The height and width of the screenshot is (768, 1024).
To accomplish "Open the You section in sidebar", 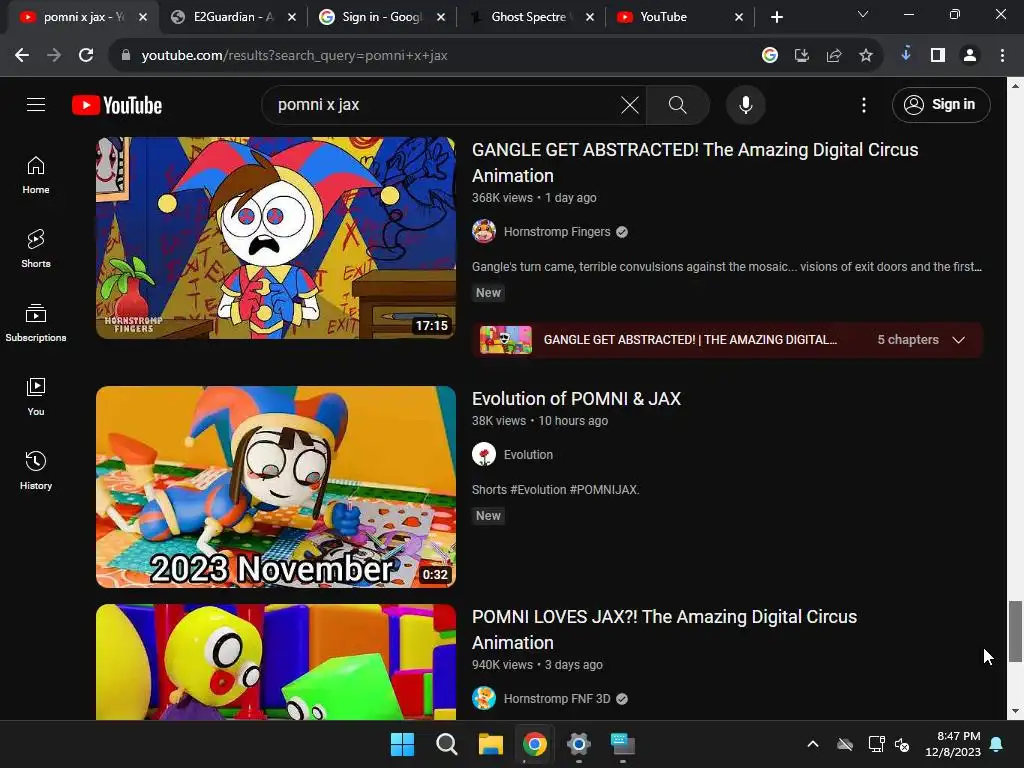I will [36, 396].
